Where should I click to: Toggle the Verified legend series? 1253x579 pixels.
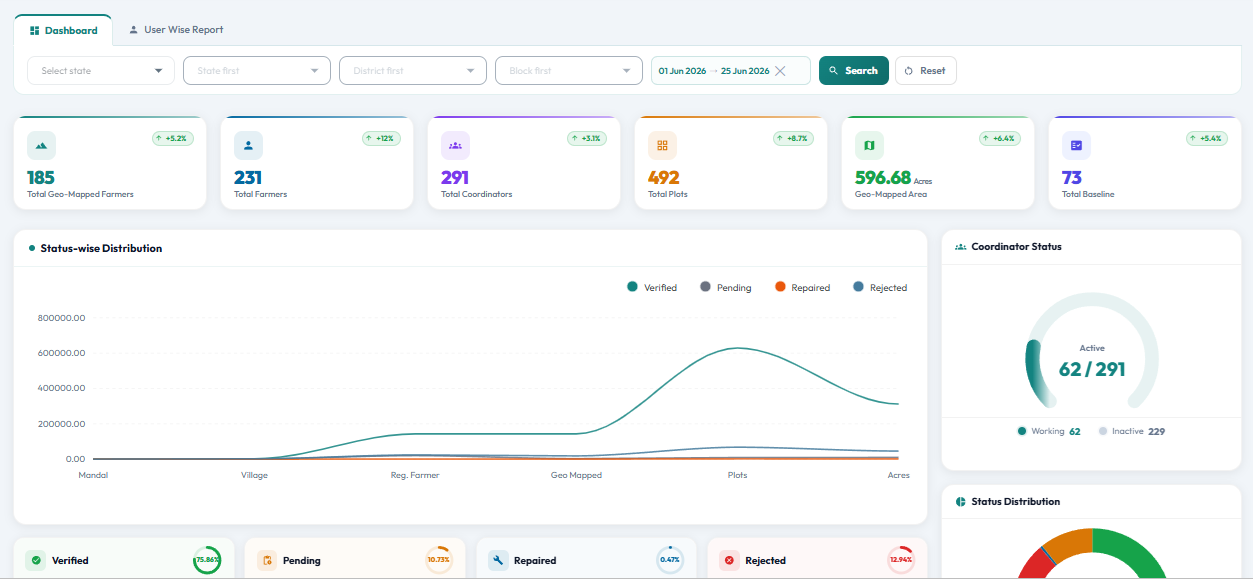(x=652, y=287)
